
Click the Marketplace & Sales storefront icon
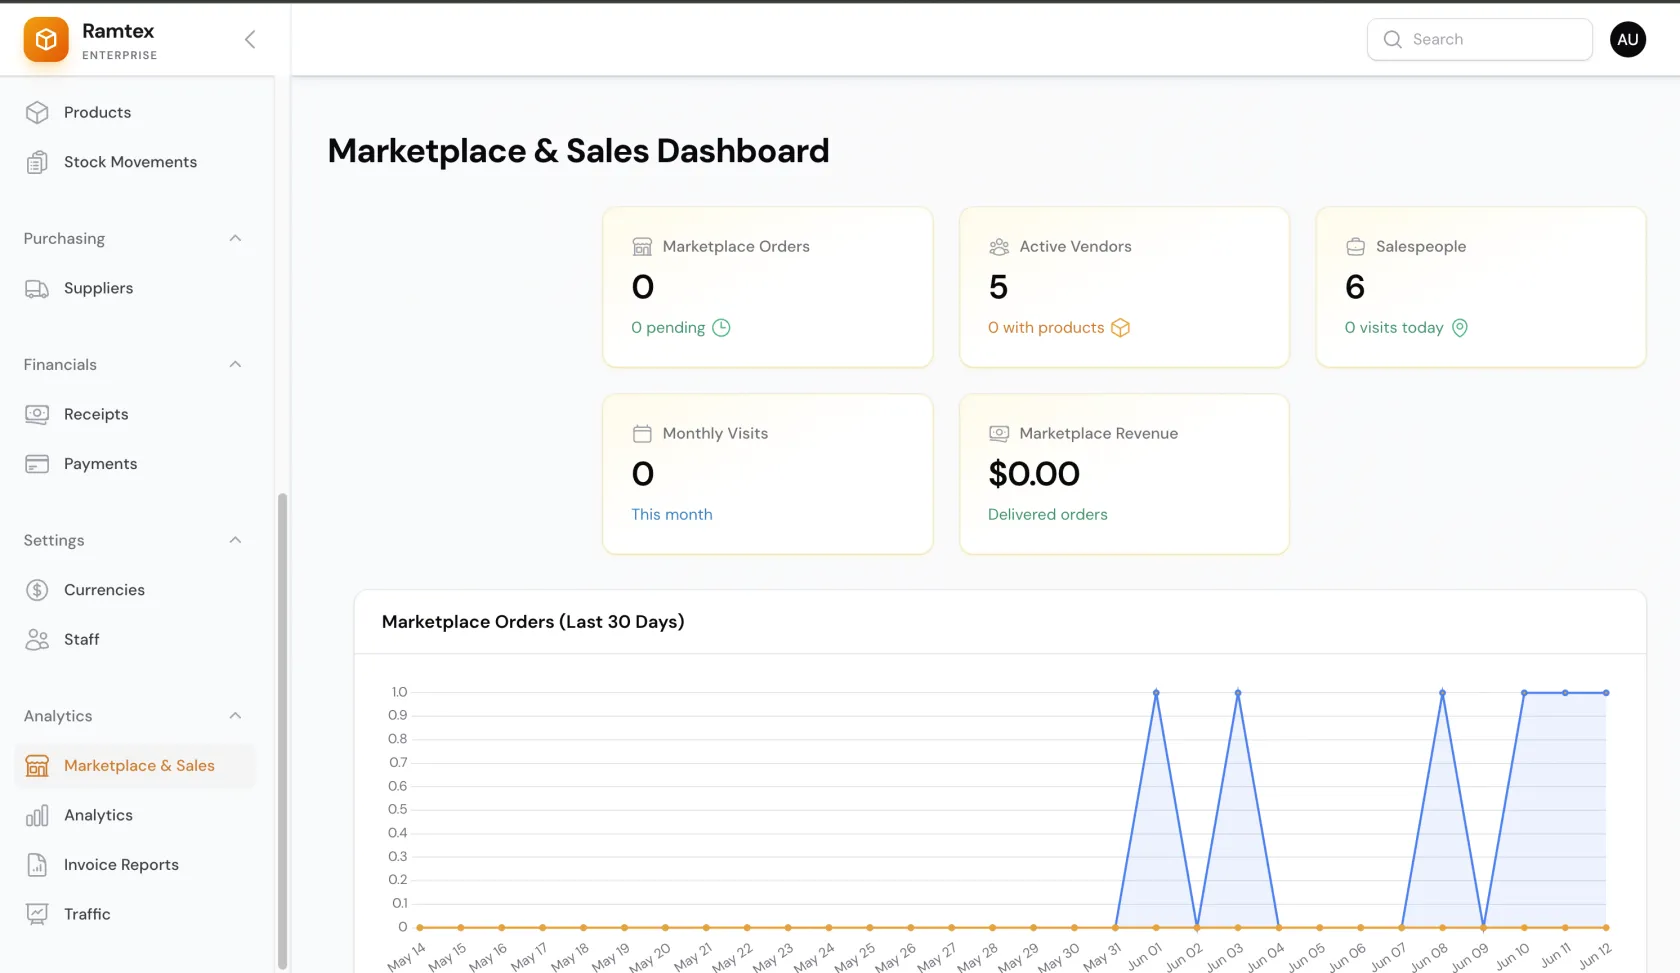(37, 766)
